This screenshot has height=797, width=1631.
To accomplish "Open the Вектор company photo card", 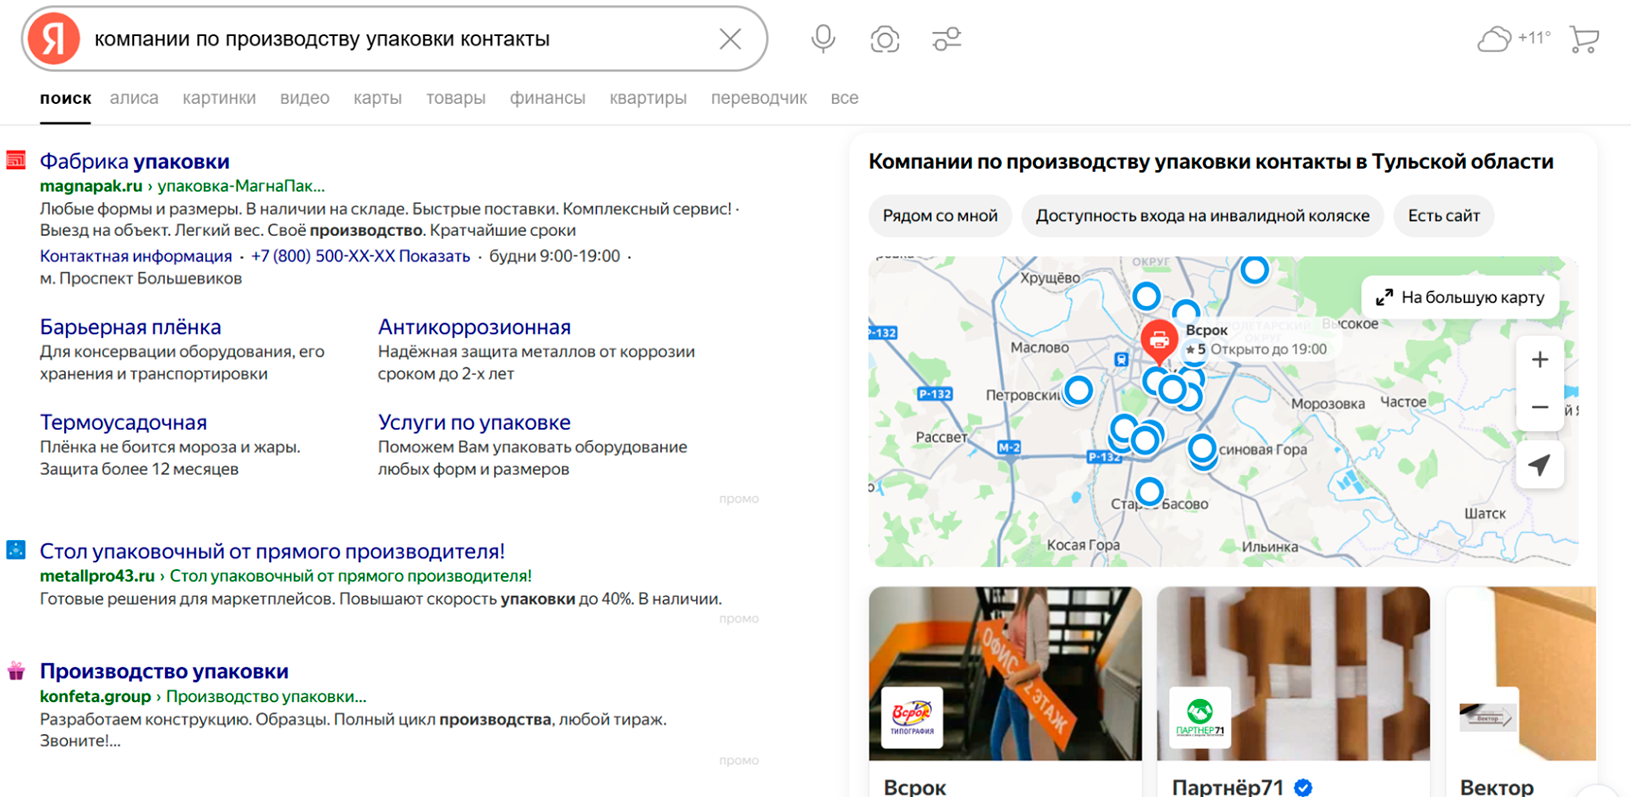I will tap(1521, 673).
